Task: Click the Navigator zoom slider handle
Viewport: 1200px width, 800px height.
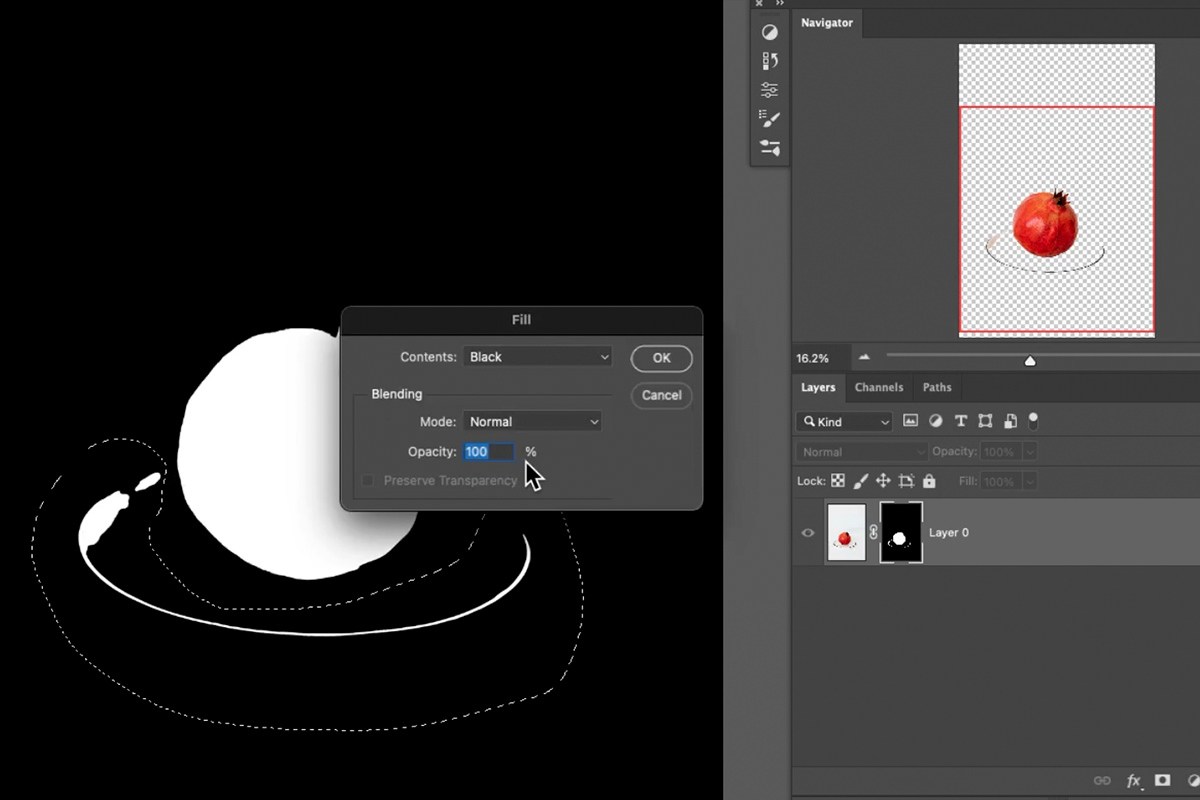Action: click(x=1030, y=361)
